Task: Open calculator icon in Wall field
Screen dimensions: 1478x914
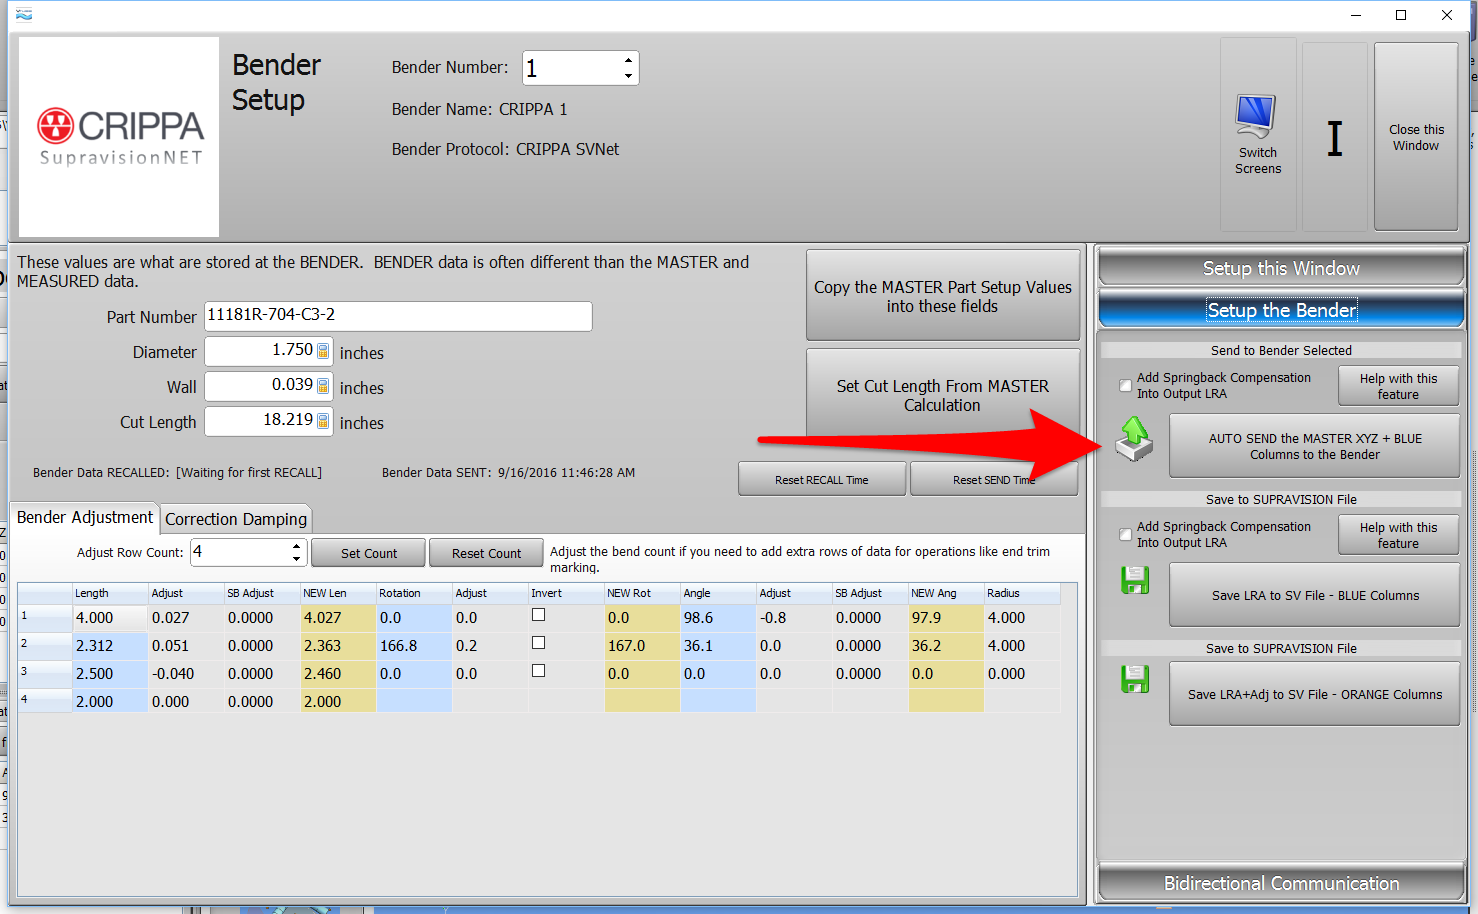Action: [x=323, y=386]
